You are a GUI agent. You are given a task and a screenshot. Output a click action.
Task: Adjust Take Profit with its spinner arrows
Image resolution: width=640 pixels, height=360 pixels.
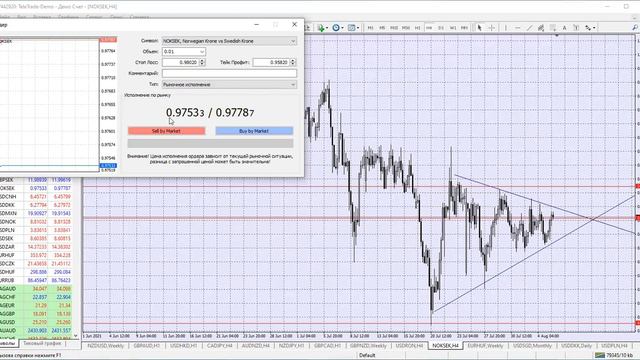tap(293, 62)
